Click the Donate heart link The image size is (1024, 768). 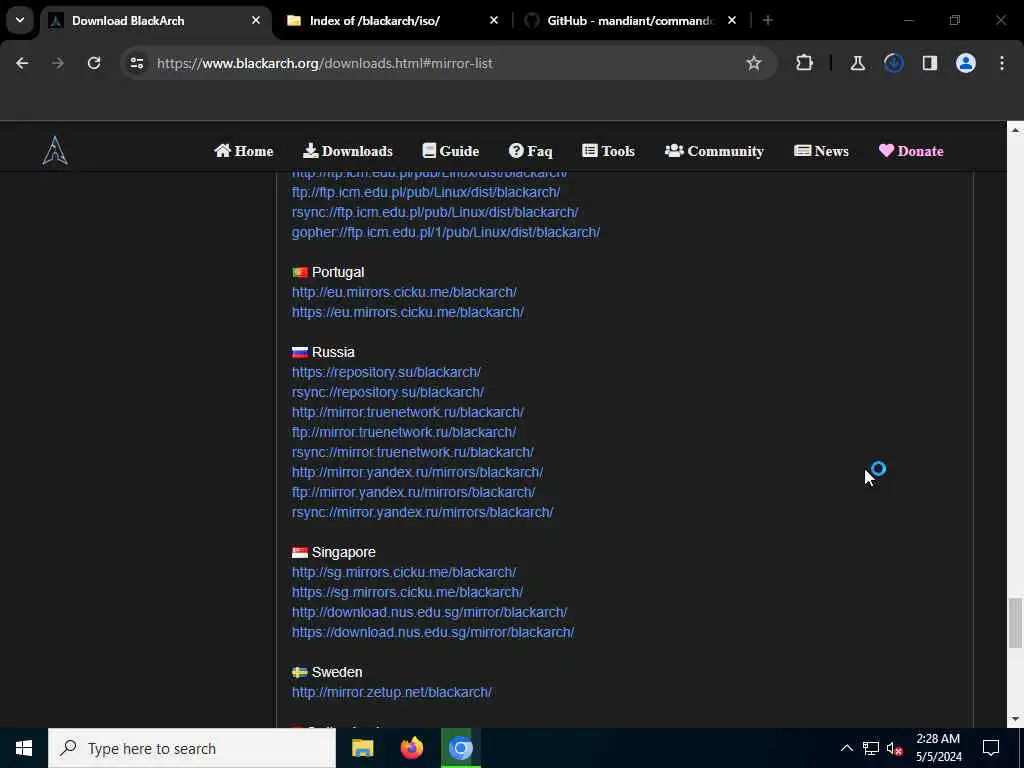(x=911, y=151)
